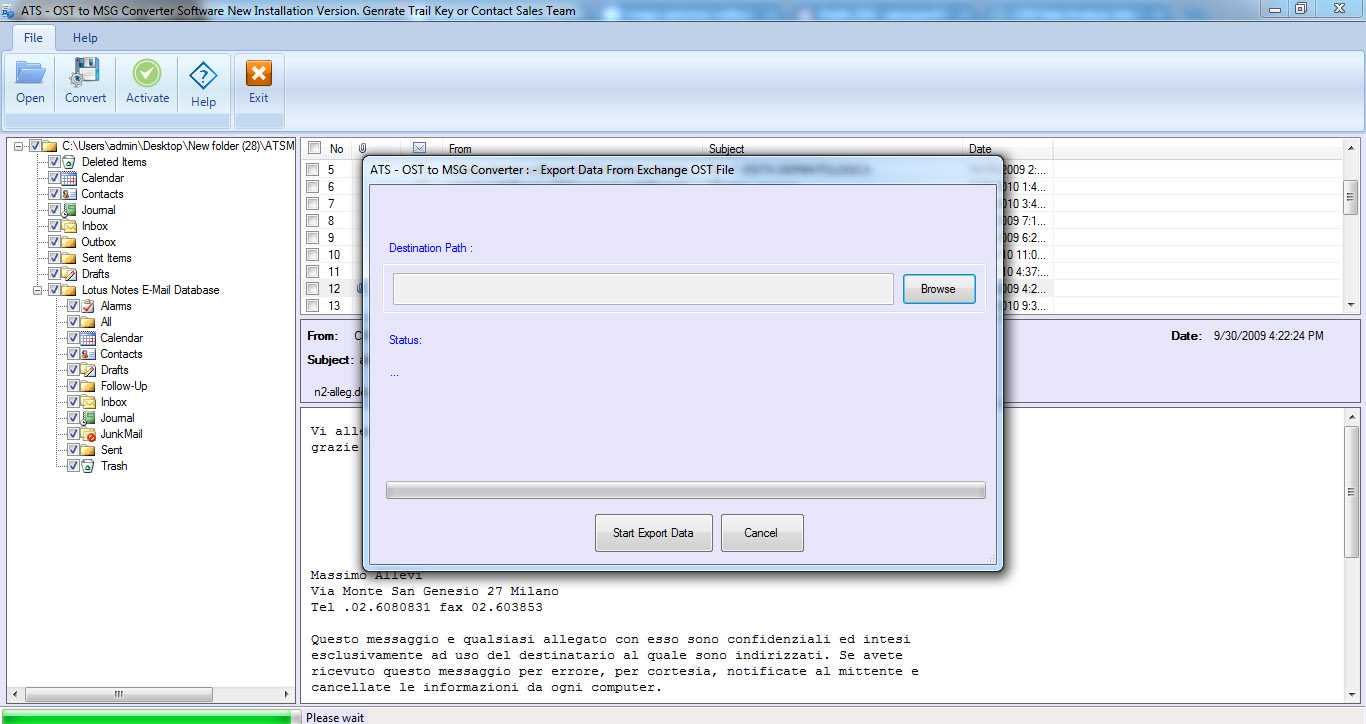Toggle the Sent Items checkbox
The height and width of the screenshot is (724, 1366).
54,258
